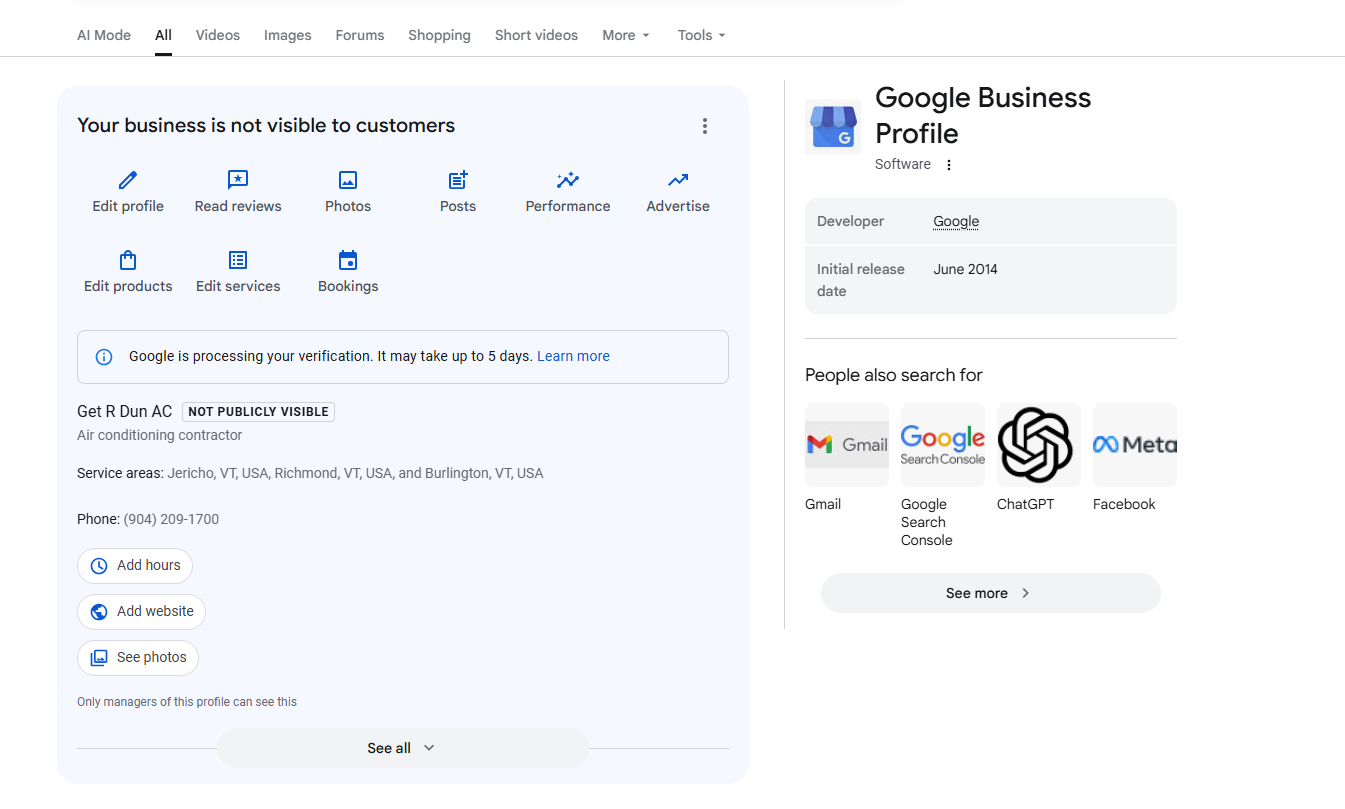
Task: Click the info icon in verification notice
Action: click(x=104, y=357)
